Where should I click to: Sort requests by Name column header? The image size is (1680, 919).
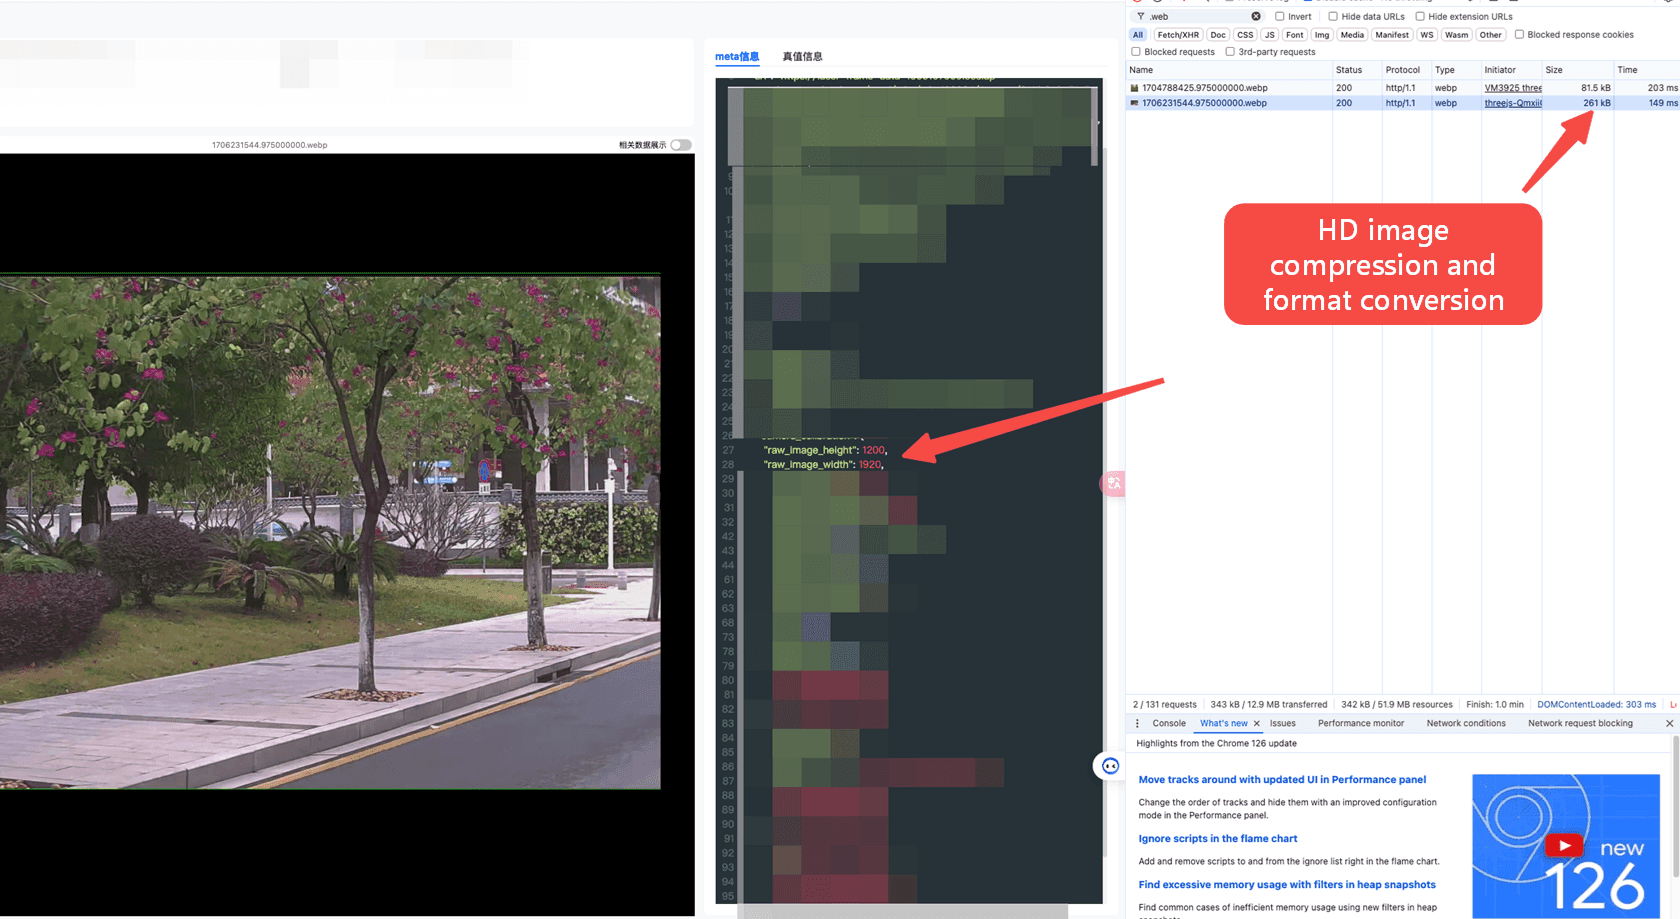click(x=1141, y=70)
